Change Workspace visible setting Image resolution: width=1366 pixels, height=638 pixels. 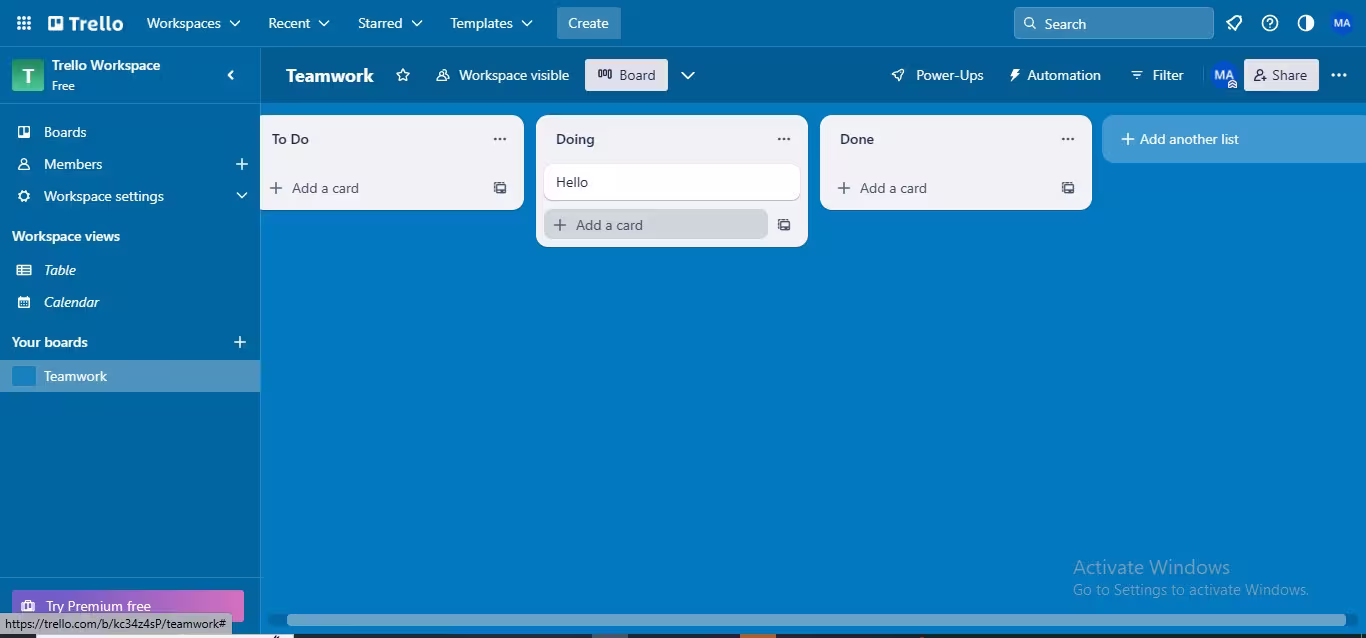click(502, 75)
